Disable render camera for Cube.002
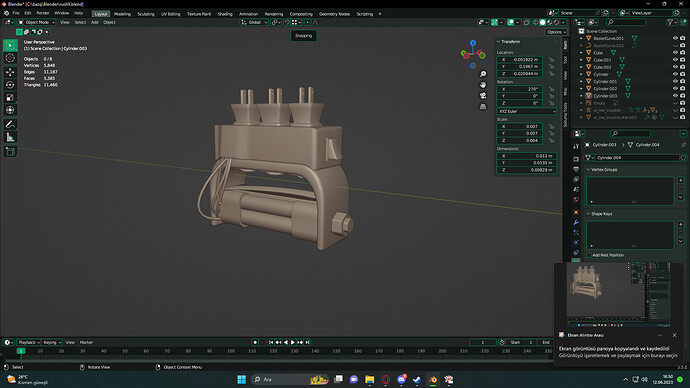The height and width of the screenshot is (388, 690). [683, 67]
